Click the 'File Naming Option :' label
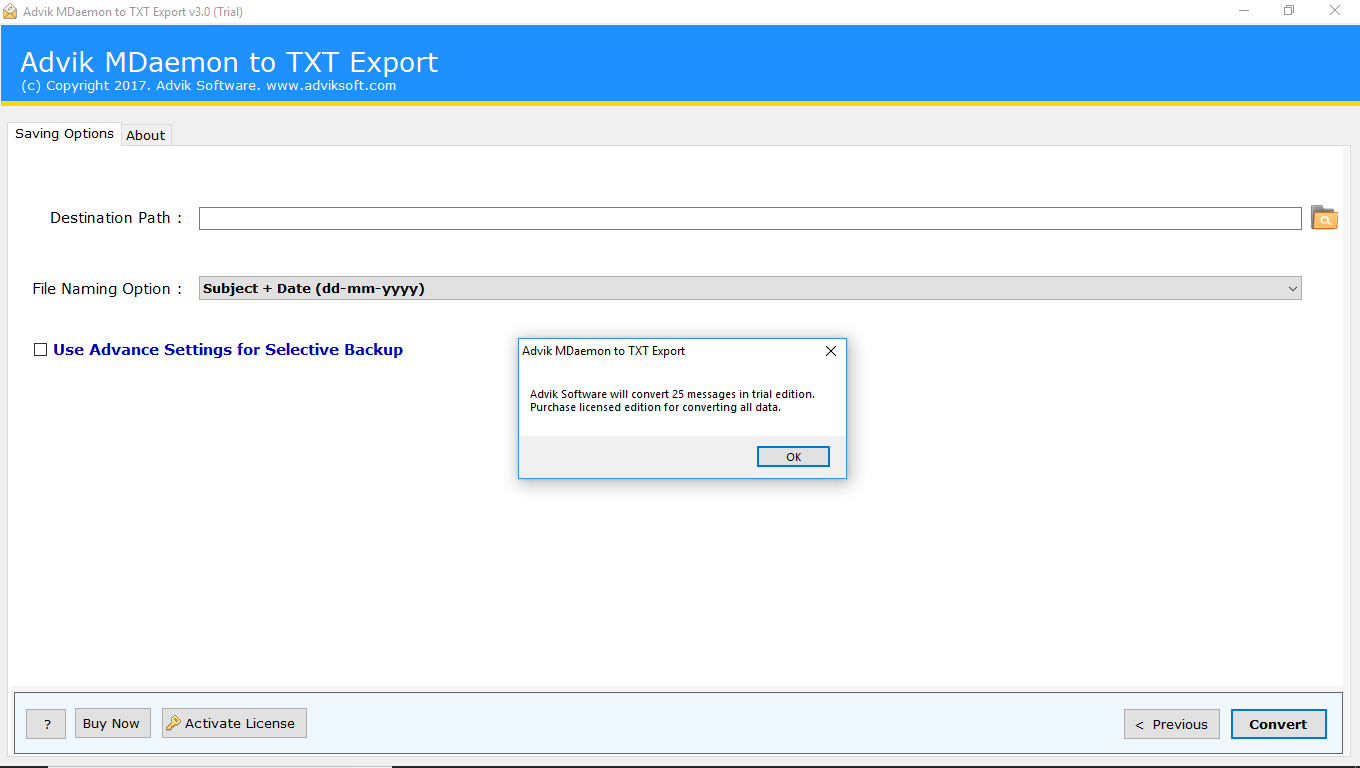 click(107, 289)
